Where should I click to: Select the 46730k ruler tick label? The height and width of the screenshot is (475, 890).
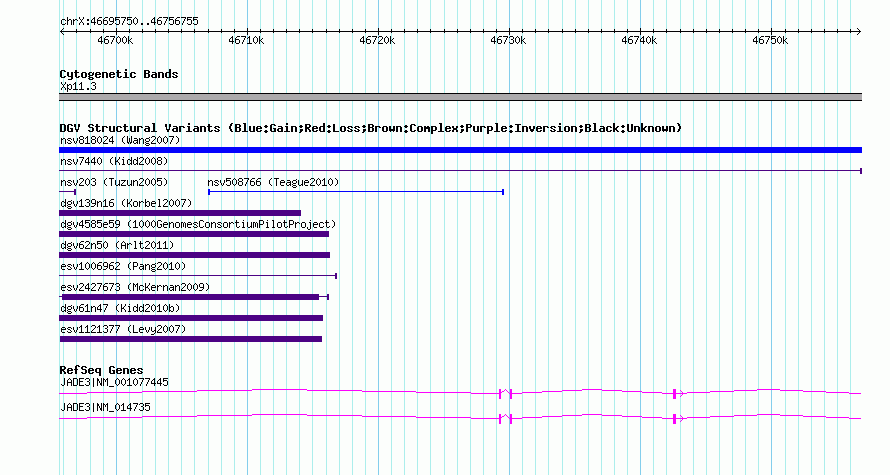pos(508,40)
